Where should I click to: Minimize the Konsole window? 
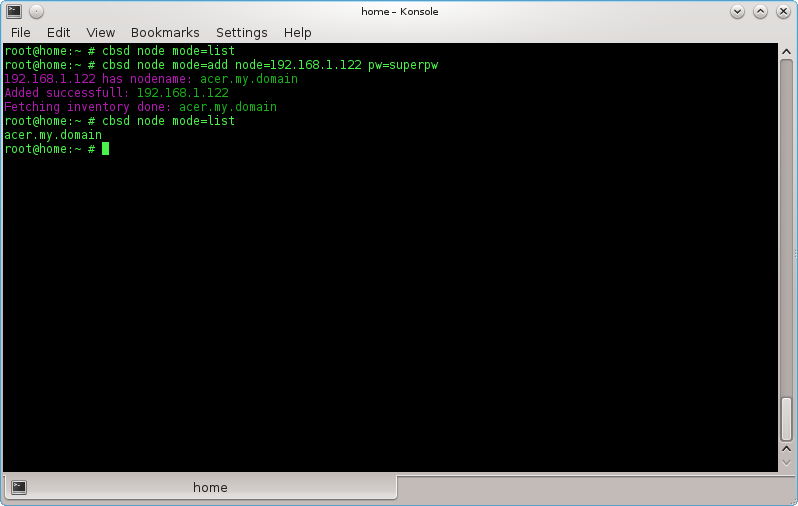(737, 11)
